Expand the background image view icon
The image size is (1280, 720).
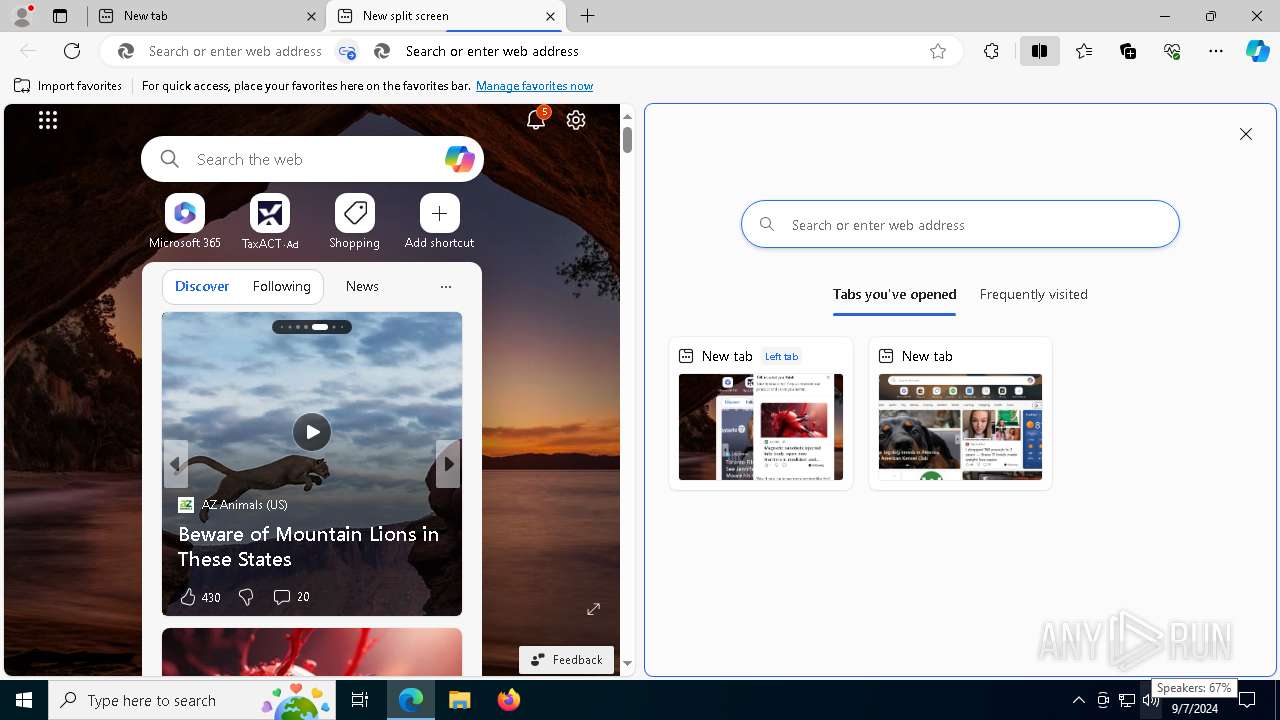594,609
